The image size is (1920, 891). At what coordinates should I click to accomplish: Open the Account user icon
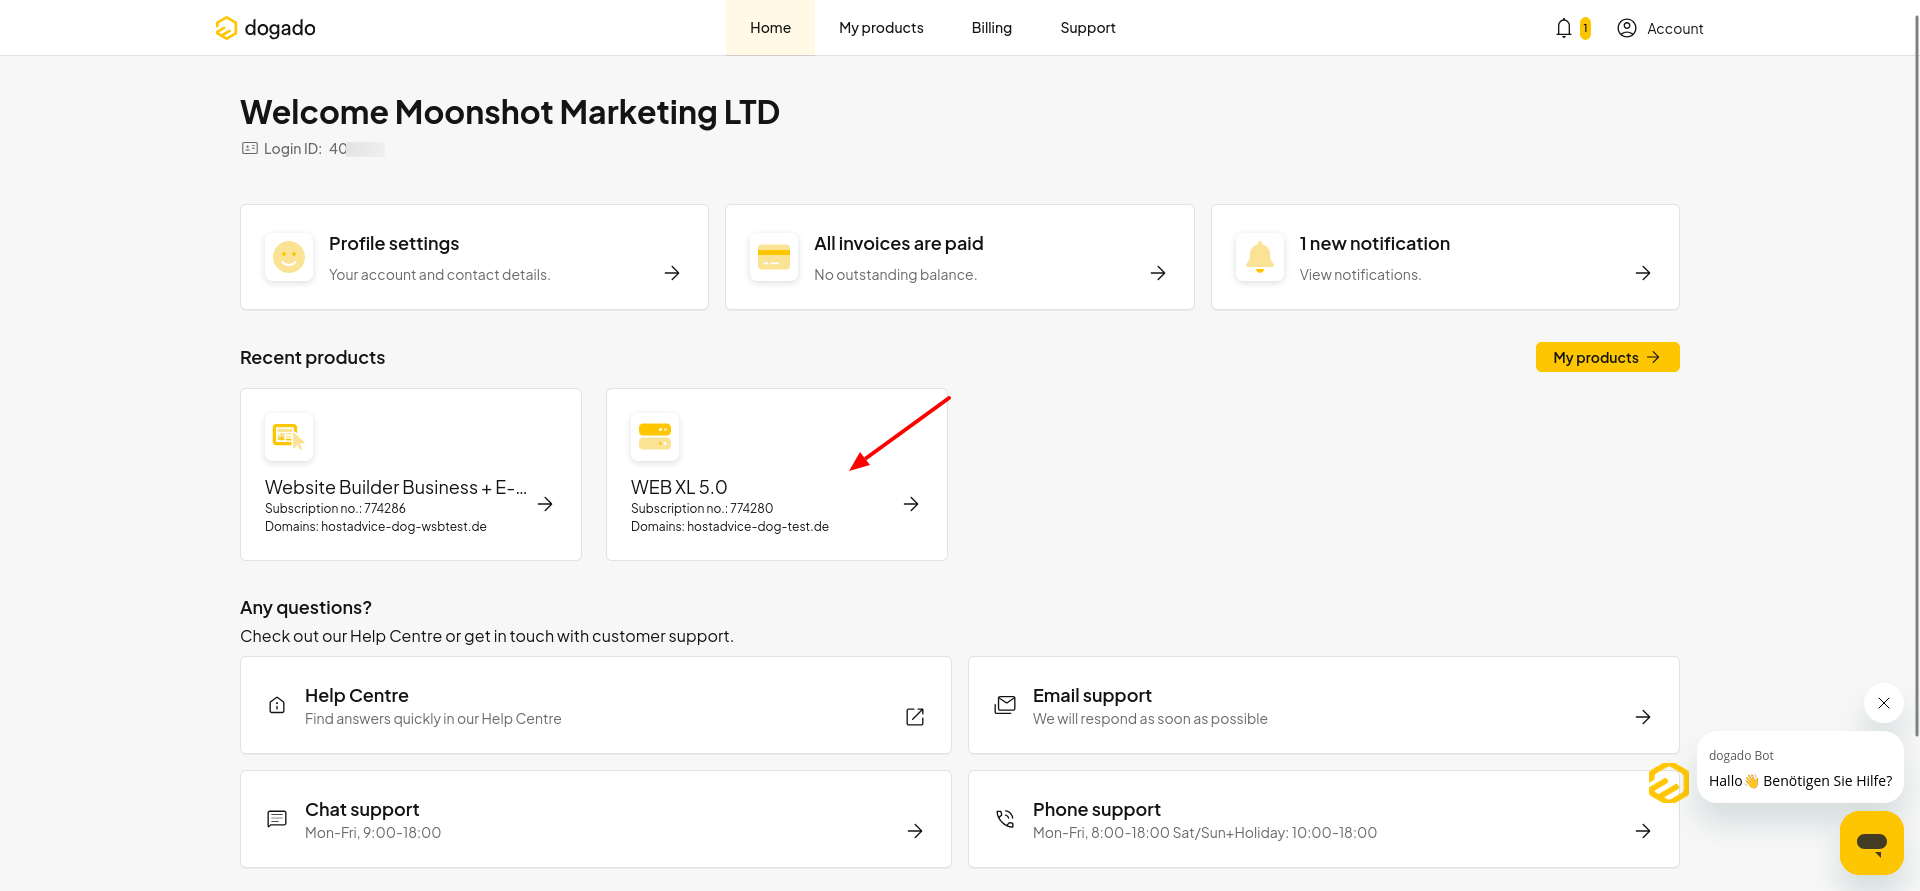tap(1627, 28)
